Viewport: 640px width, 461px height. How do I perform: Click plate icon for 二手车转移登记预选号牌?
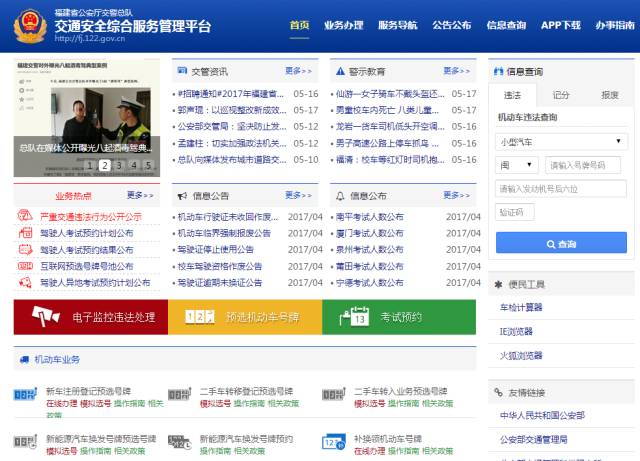[180, 394]
